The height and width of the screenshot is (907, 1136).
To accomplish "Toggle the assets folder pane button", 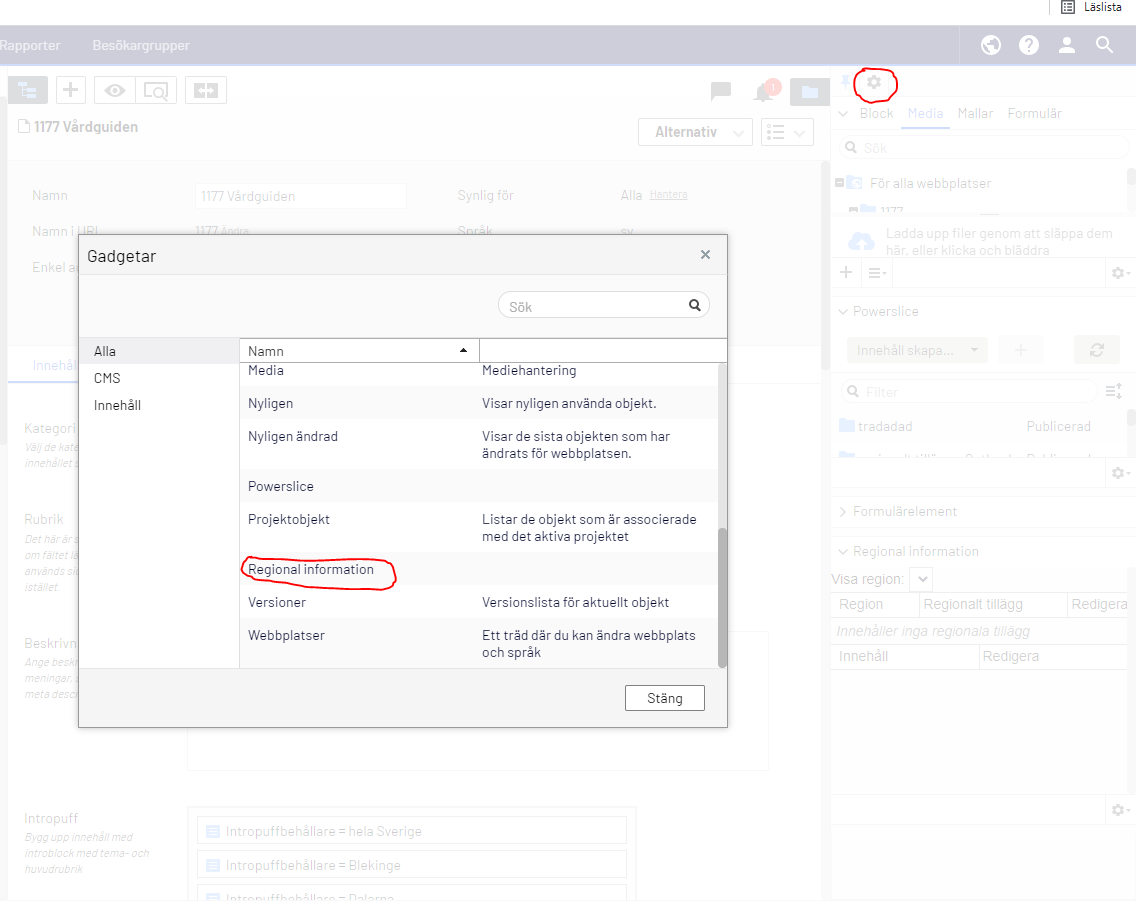I will pyautogui.click(x=809, y=92).
